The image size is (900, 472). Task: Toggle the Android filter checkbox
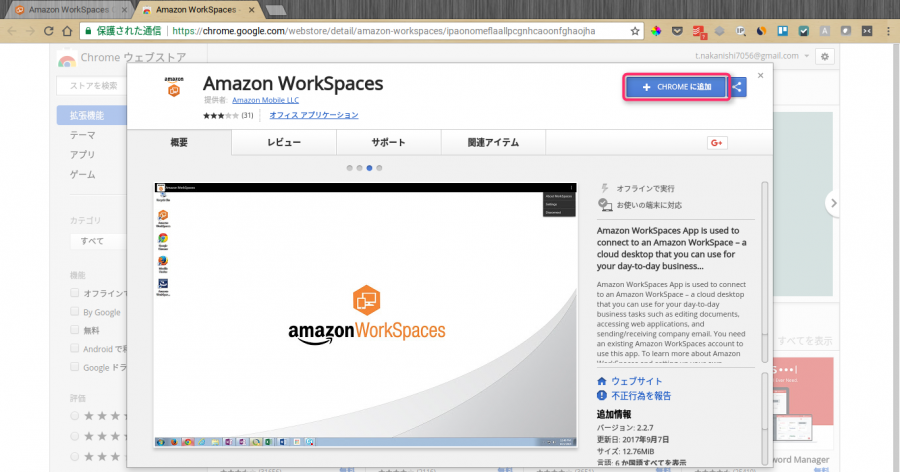coord(75,348)
